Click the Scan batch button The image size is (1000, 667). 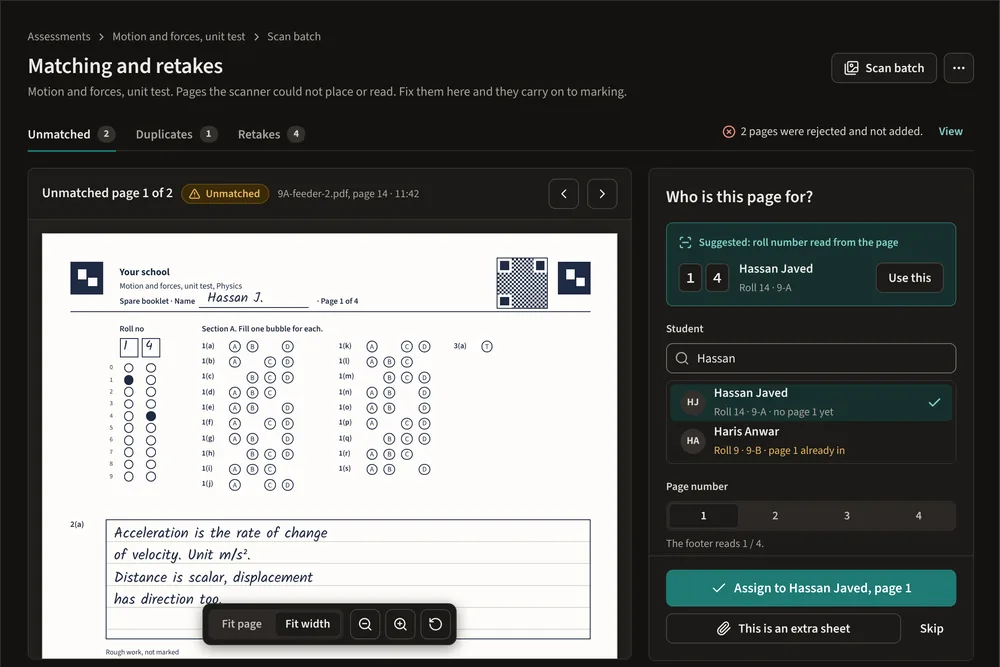click(884, 68)
